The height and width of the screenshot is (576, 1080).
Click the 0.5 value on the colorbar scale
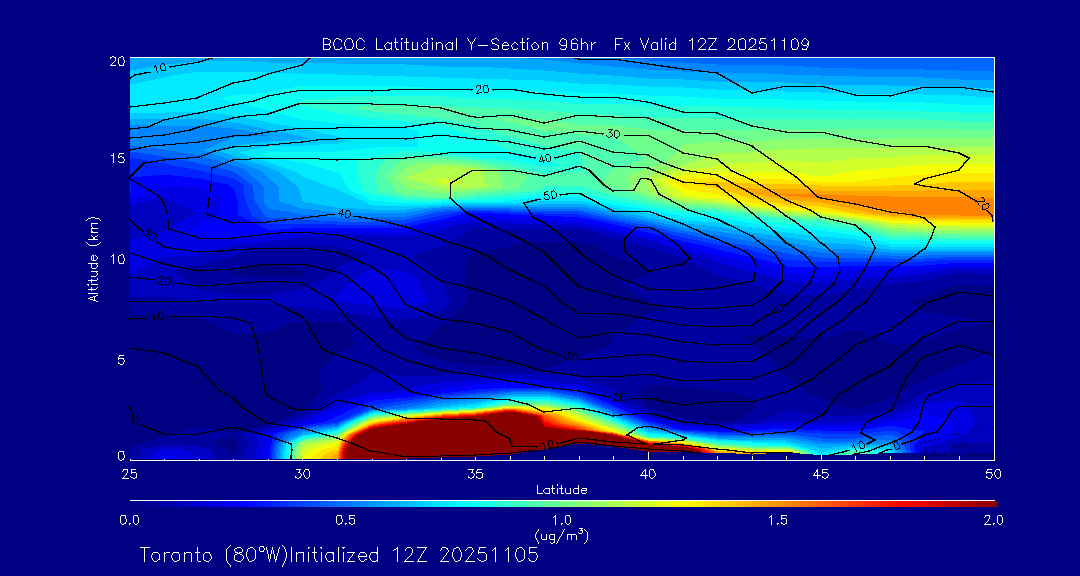[x=345, y=520]
